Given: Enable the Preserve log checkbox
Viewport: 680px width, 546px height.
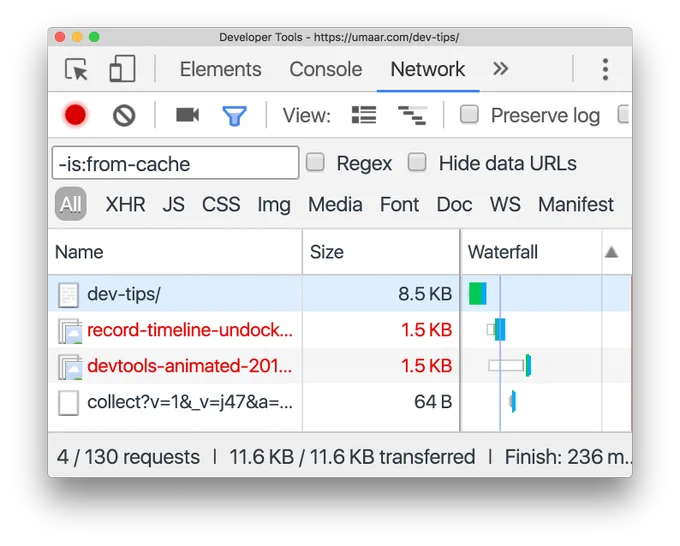Looking at the screenshot, I should (469, 115).
